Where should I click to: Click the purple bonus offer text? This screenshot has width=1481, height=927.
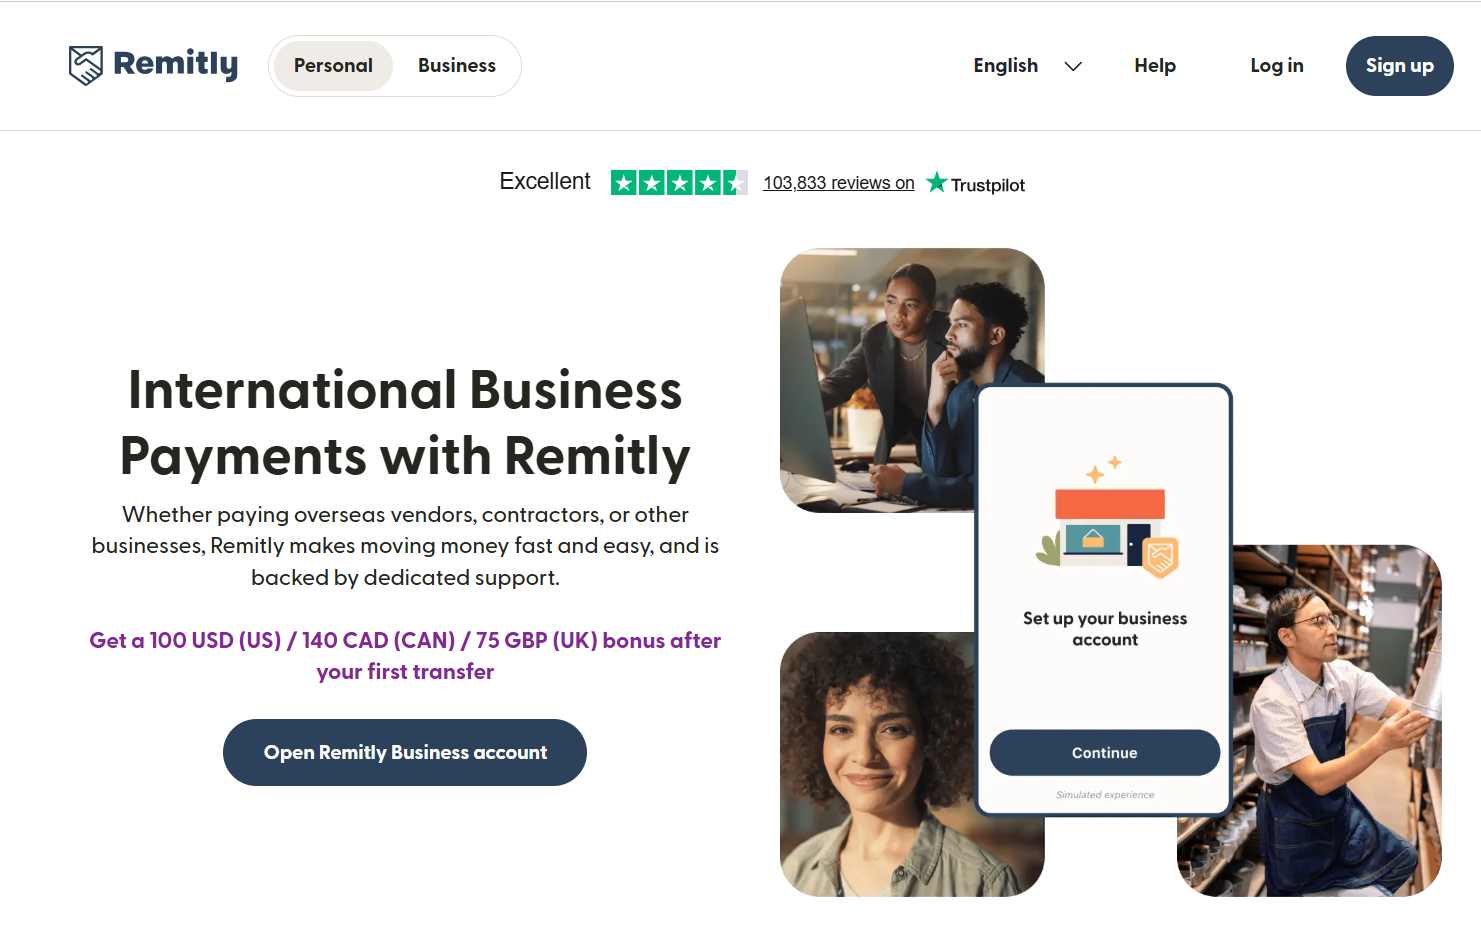click(405, 656)
